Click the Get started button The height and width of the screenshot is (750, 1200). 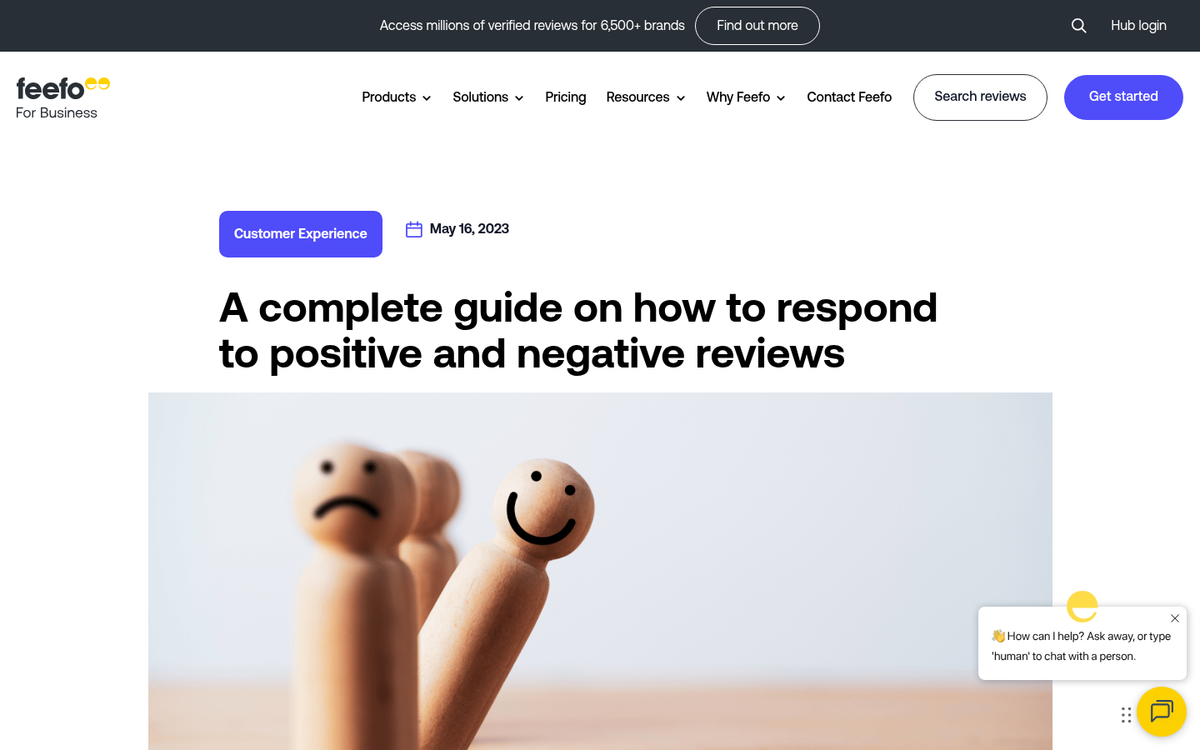[x=1123, y=97]
